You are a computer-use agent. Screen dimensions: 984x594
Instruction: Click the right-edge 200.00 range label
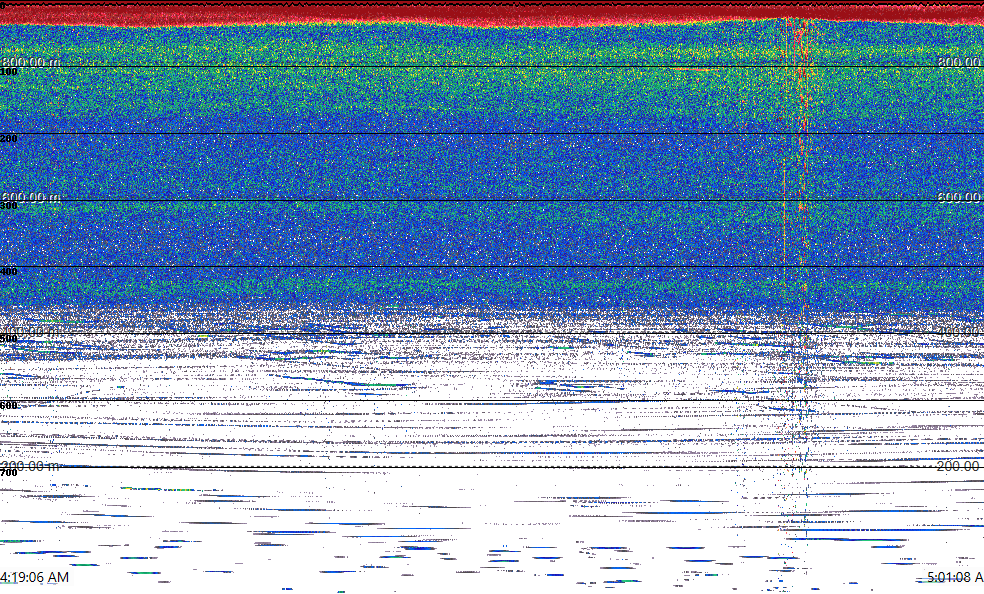[960, 466]
